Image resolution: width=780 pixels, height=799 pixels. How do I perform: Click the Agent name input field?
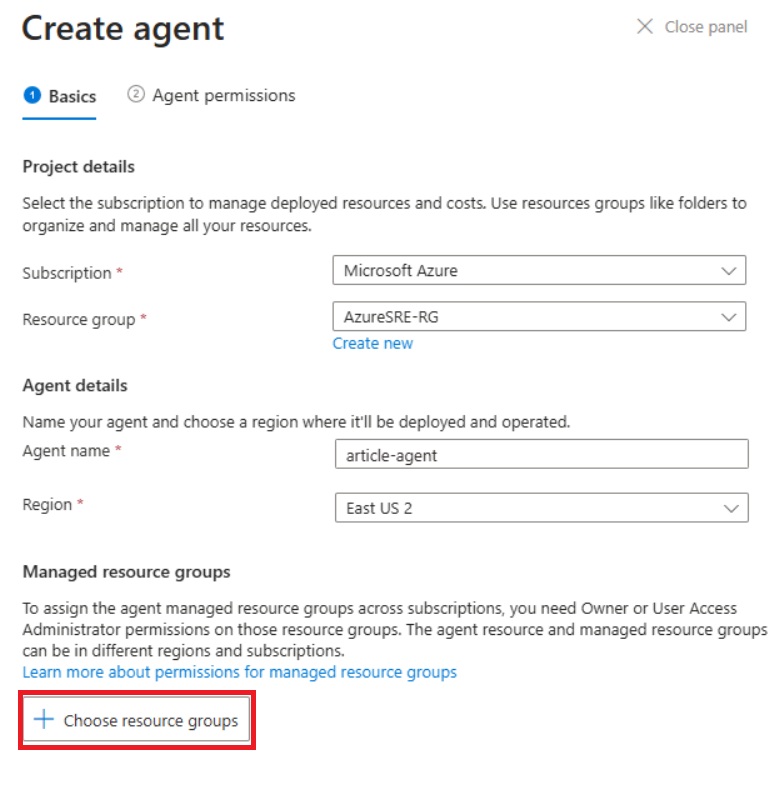540,454
